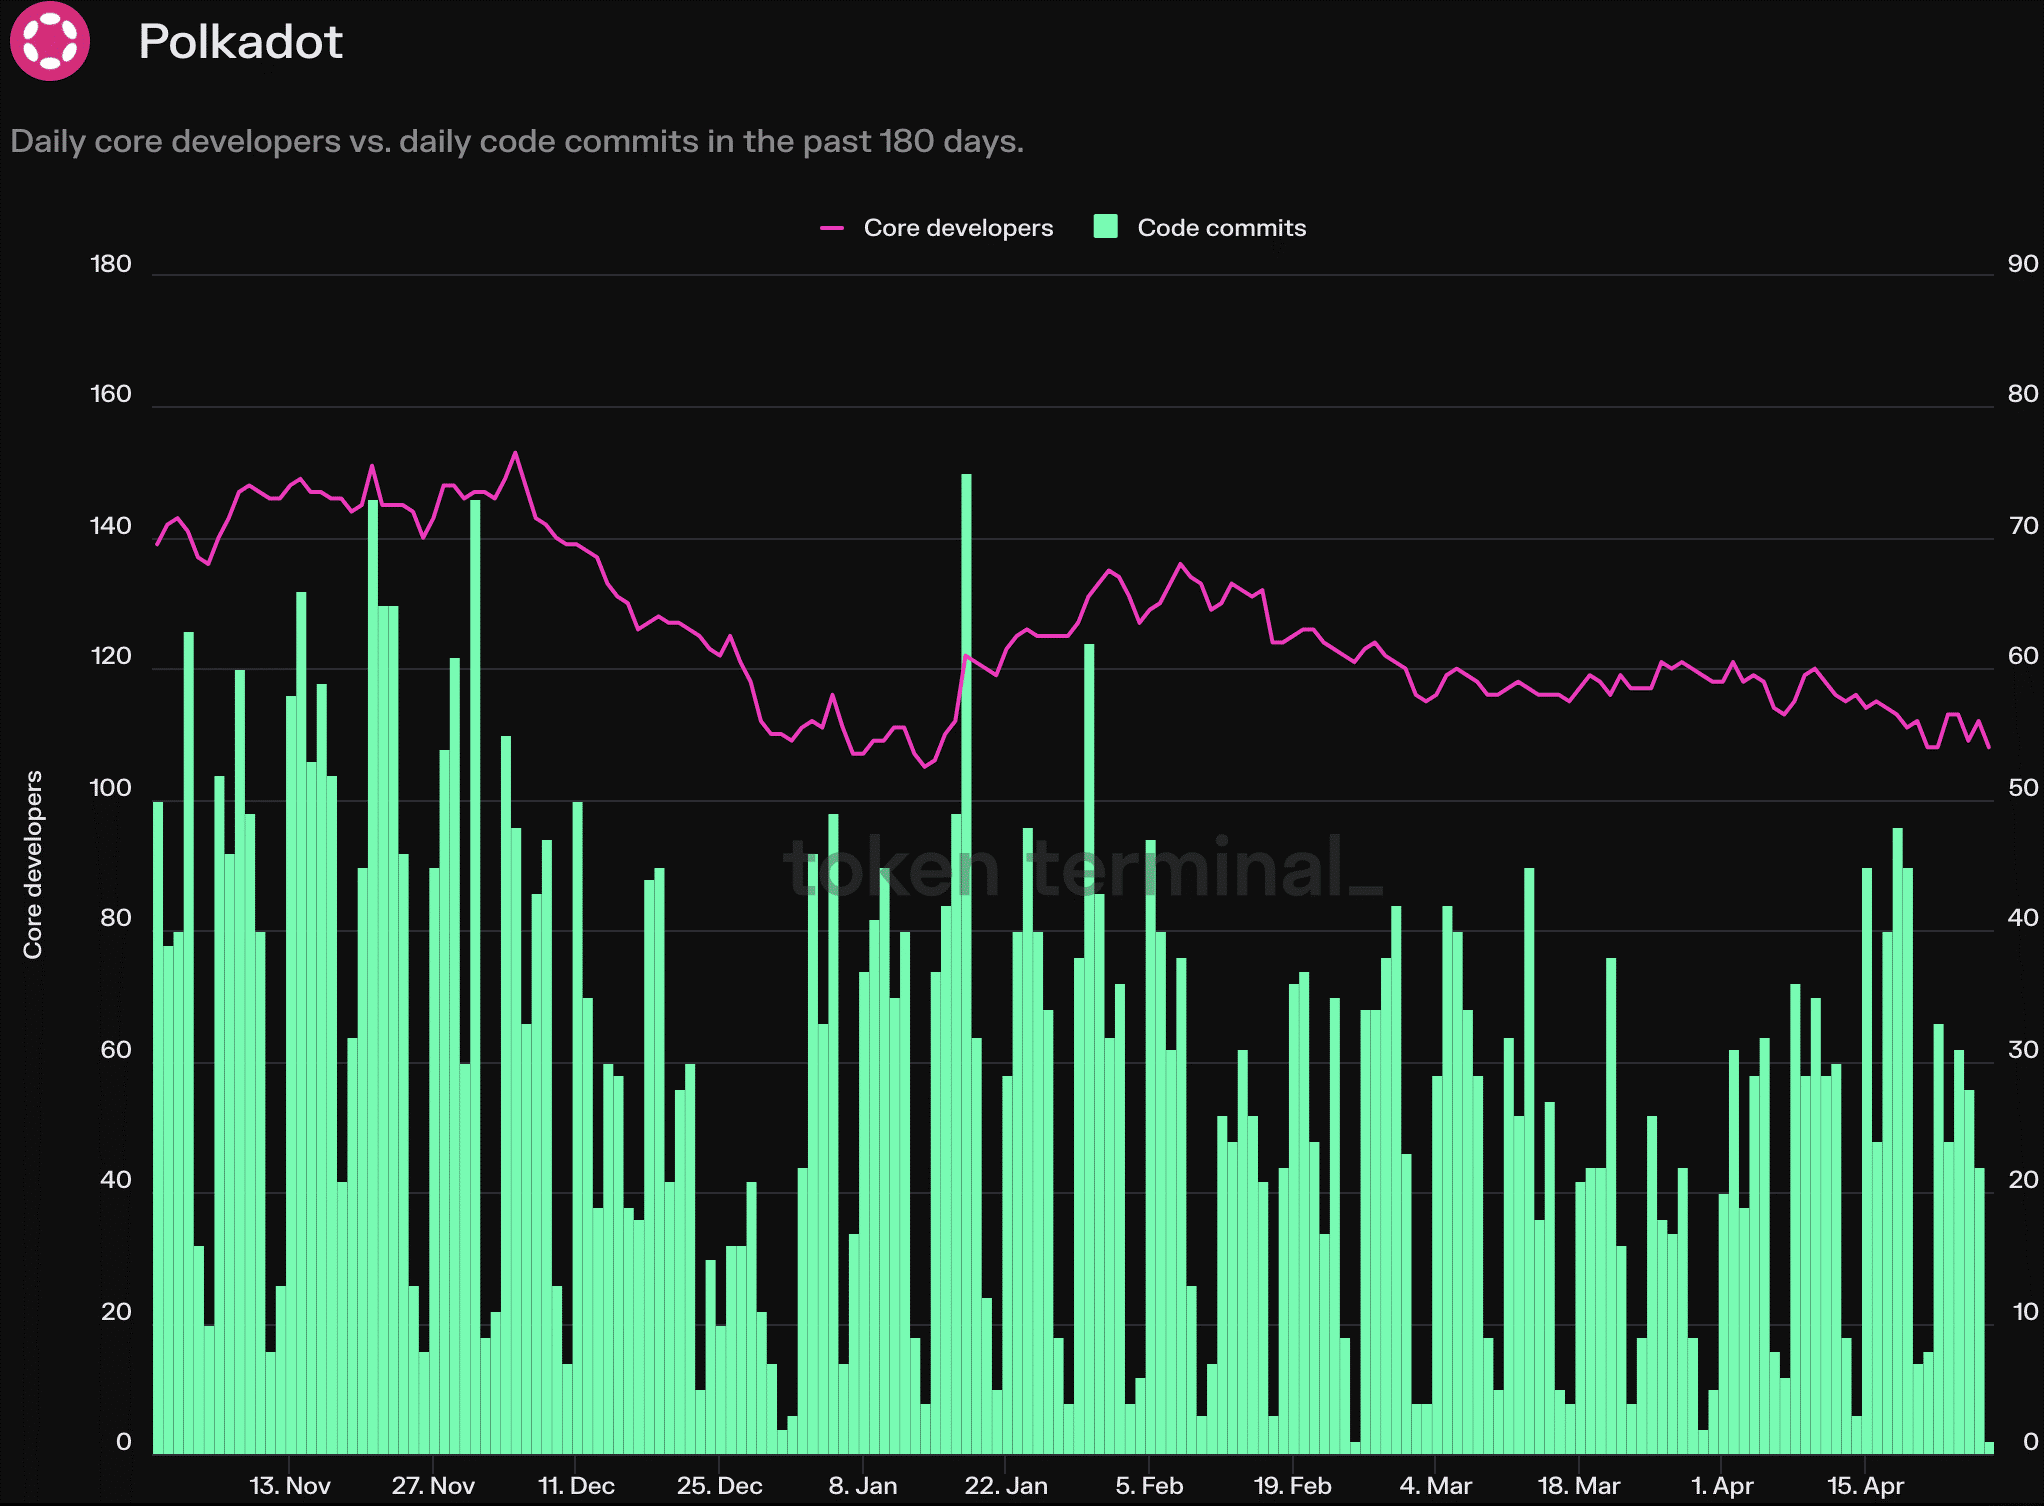This screenshot has width=2044, height=1506.
Task: Click the '15. Apr' x-axis label
Action: click(x=1865, y=1485)
